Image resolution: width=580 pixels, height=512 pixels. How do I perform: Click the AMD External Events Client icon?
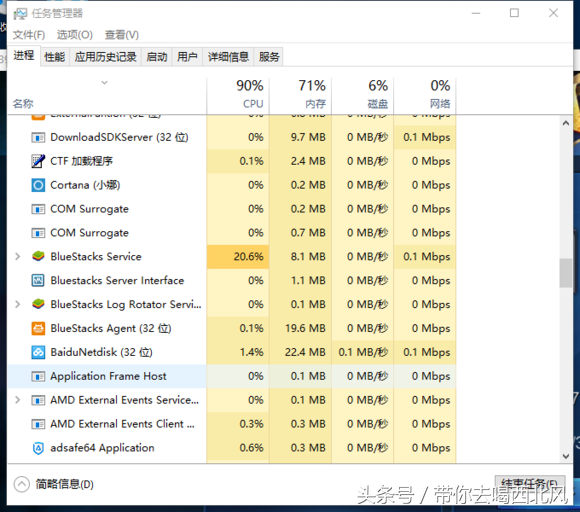click(38, 424)
